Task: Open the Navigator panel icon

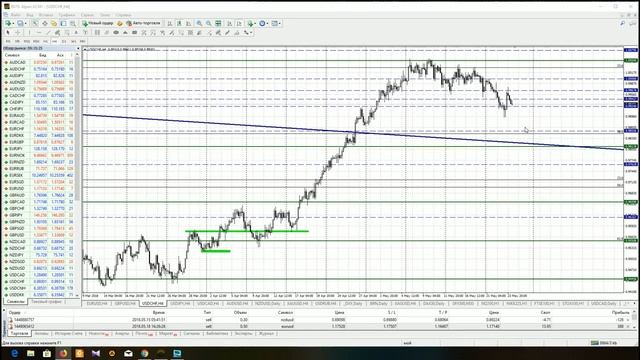Action: (x=53, y=23)
